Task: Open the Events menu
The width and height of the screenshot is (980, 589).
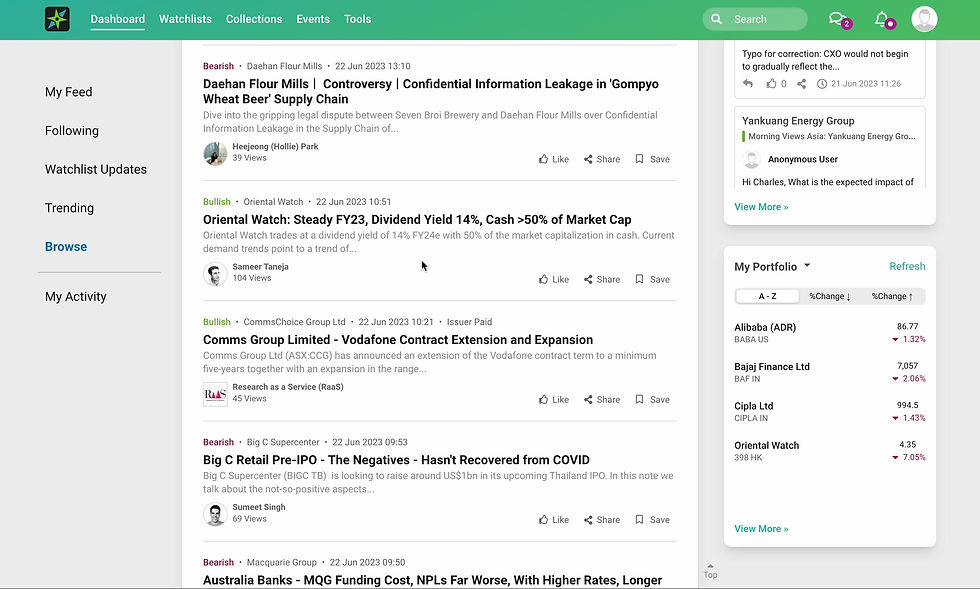Action: [x=312, y=19]
